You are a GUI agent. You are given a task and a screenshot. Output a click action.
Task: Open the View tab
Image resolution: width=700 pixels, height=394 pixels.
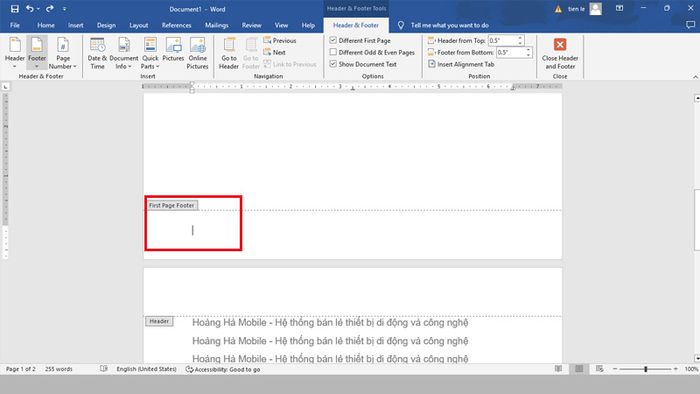pyautogui.click(x=281, y=25)
